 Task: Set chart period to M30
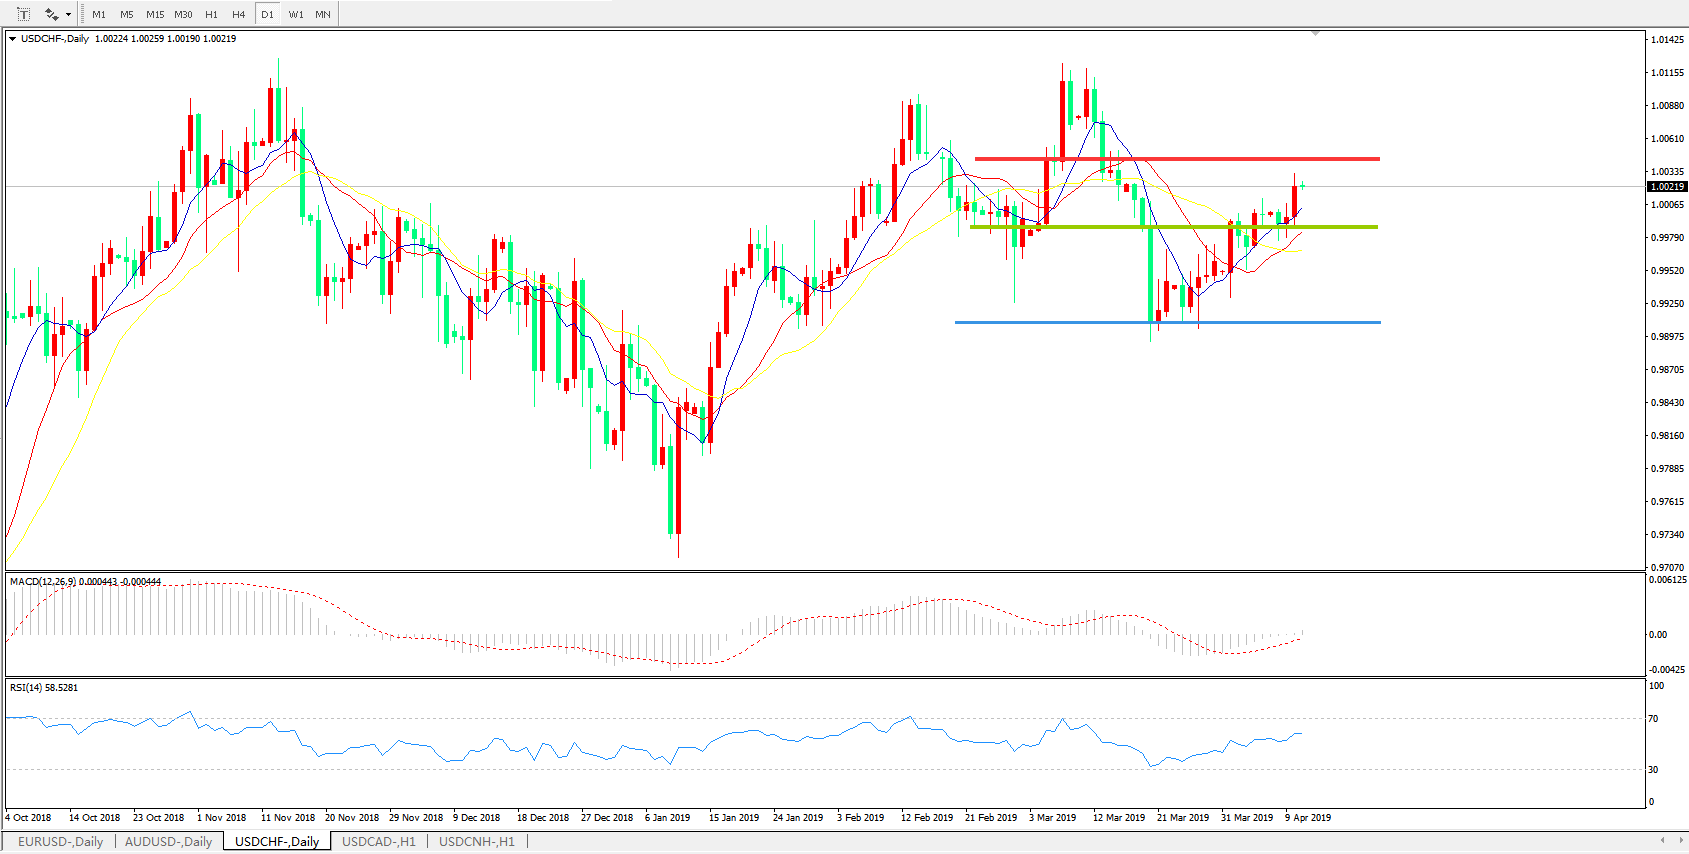click(183, 14)
